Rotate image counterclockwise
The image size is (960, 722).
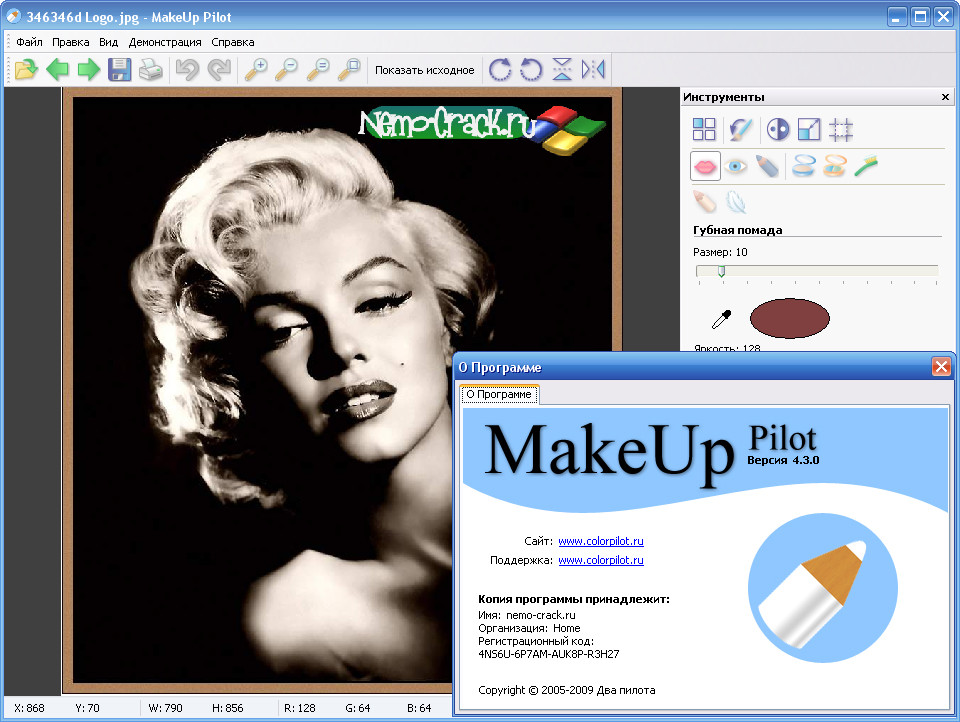pyautogui.click(x=531, y=69)
